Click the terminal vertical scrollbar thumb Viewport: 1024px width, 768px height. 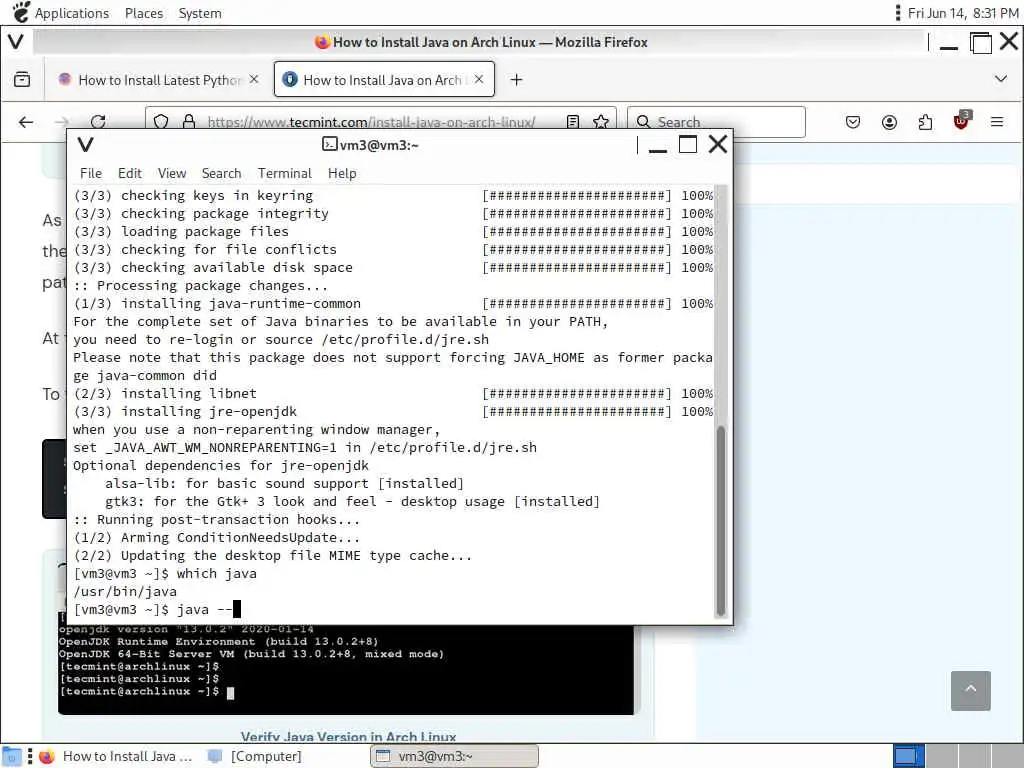tap(721, 520)
